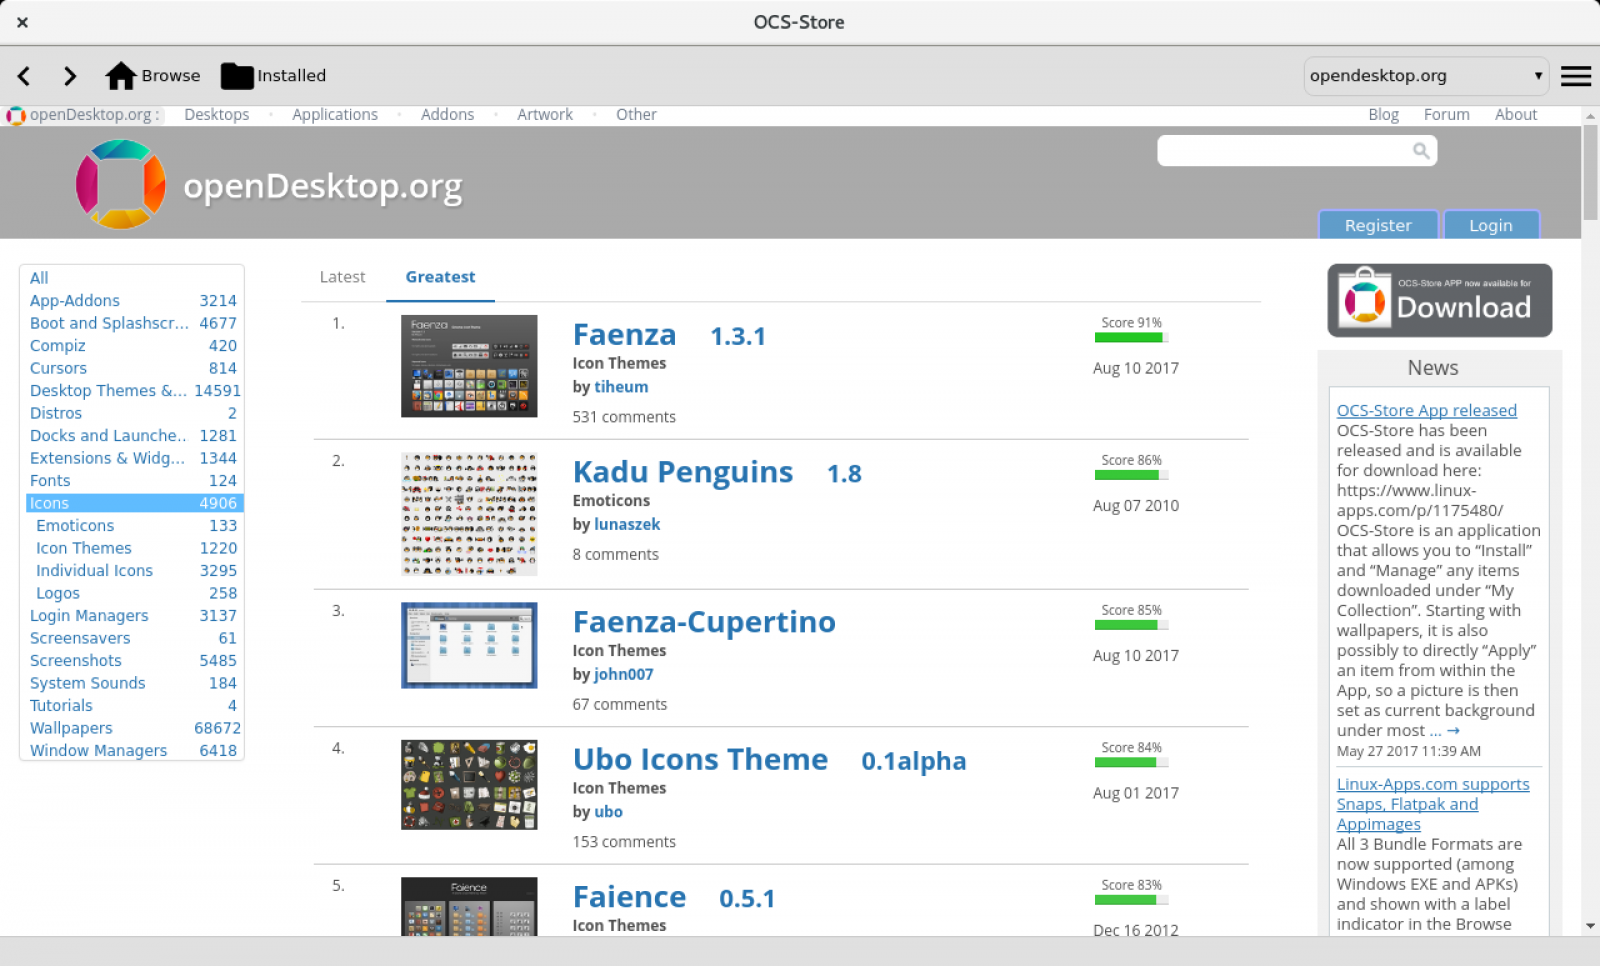Click inside the website search field
1600x966 pixels.
(x=1284, y=151)
